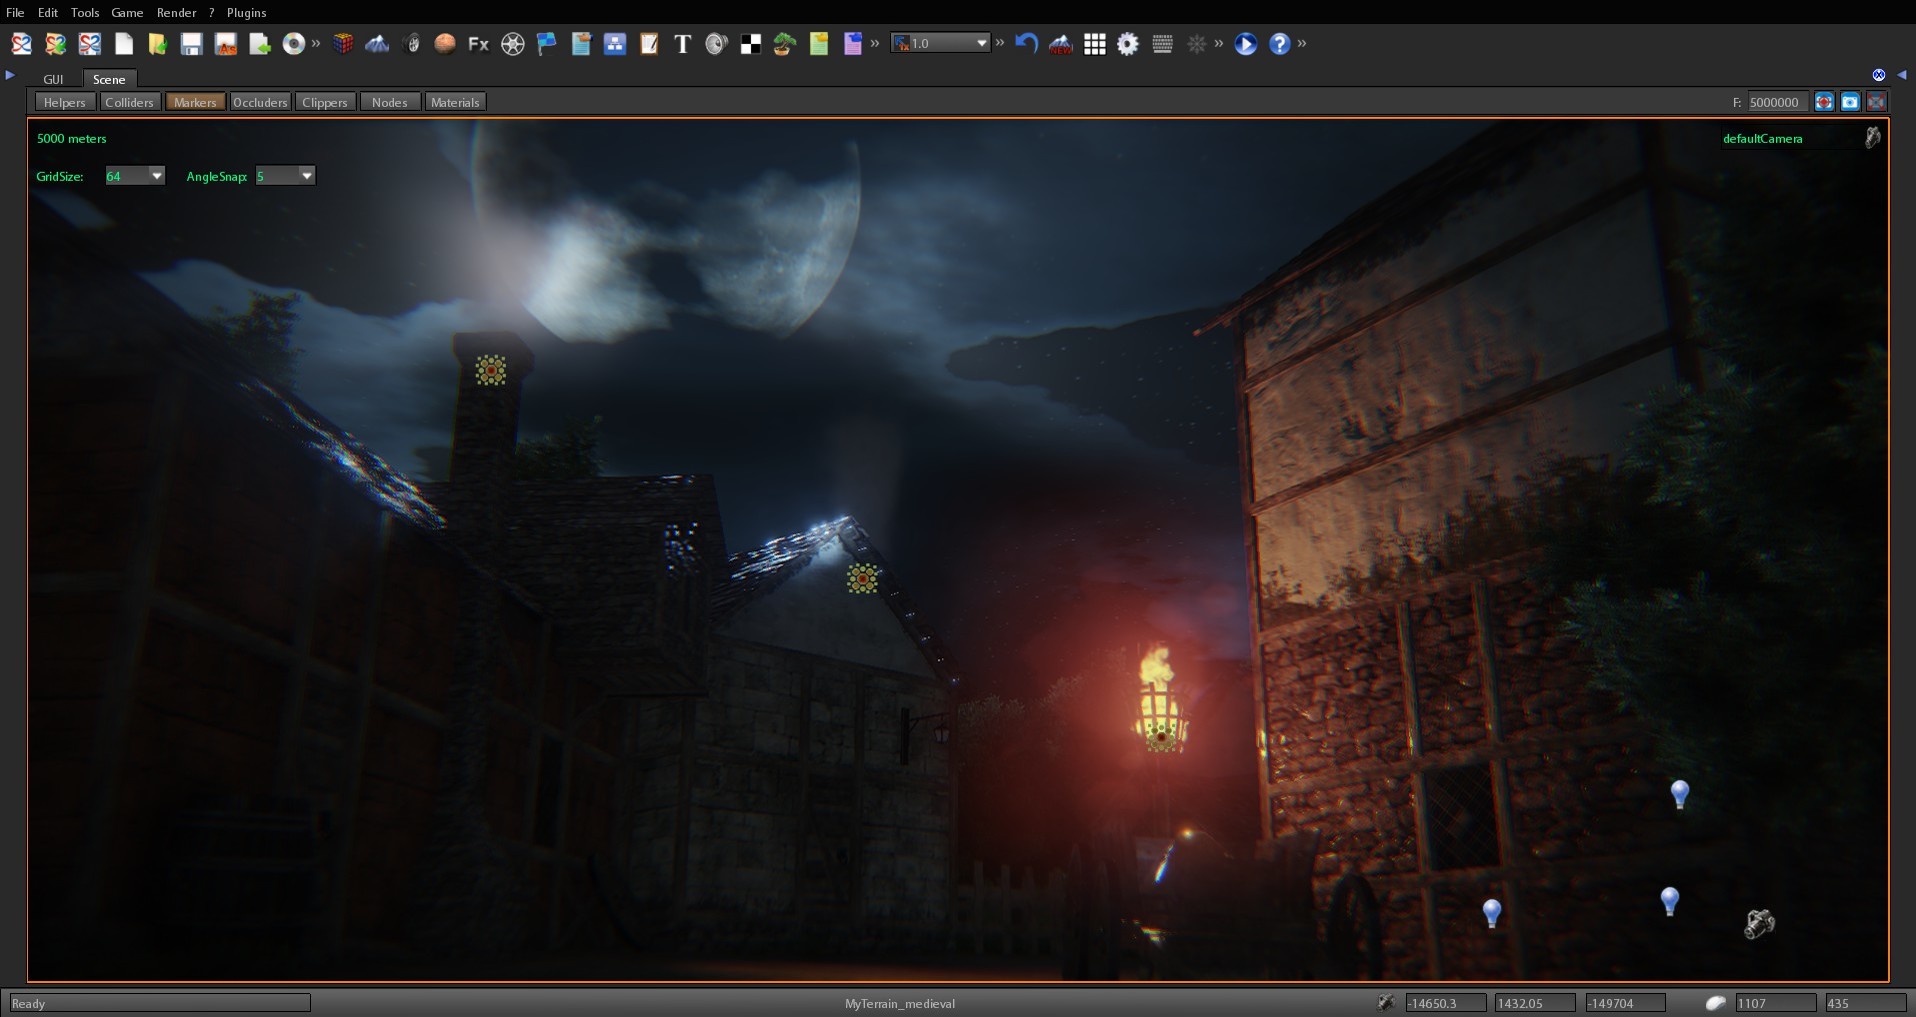This screenshot has height=1017, width=1916.
Task: Open editor settings with the gear icon
Action: (x=1127, y=44)
